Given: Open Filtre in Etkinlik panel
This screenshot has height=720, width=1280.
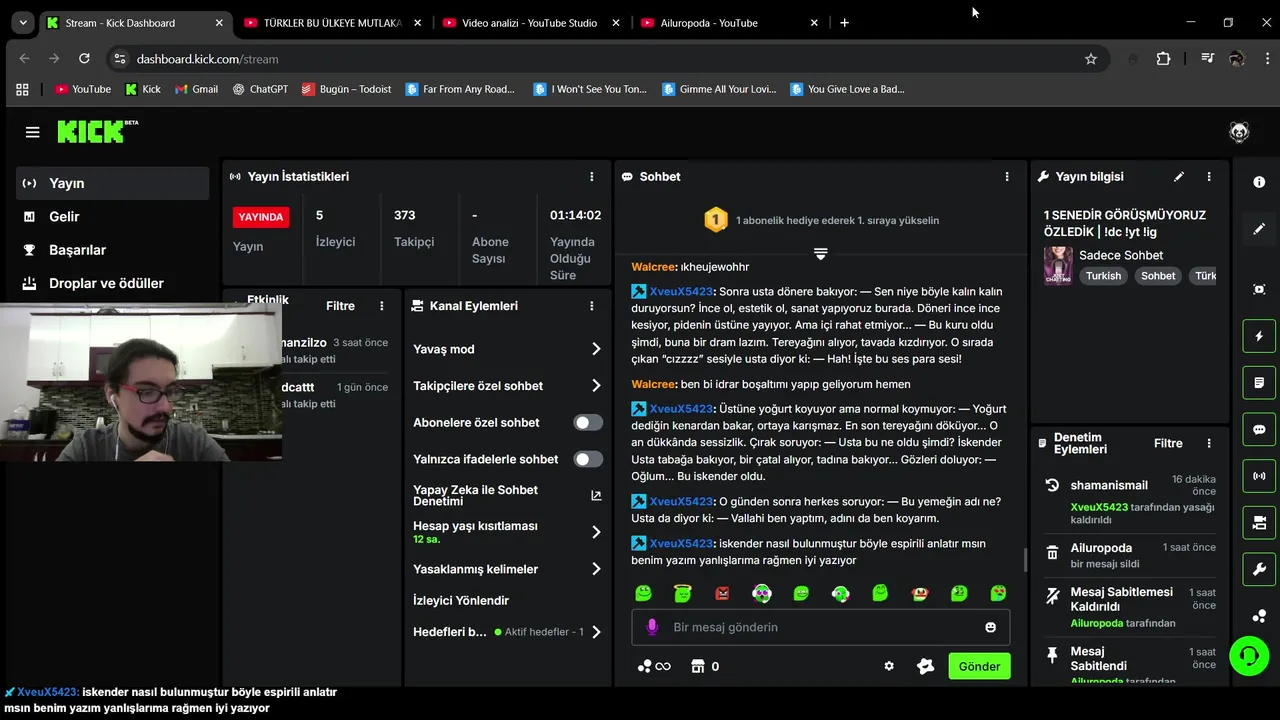Looking at the screenshot, I should pyautogui.click(x=340, y=306).
